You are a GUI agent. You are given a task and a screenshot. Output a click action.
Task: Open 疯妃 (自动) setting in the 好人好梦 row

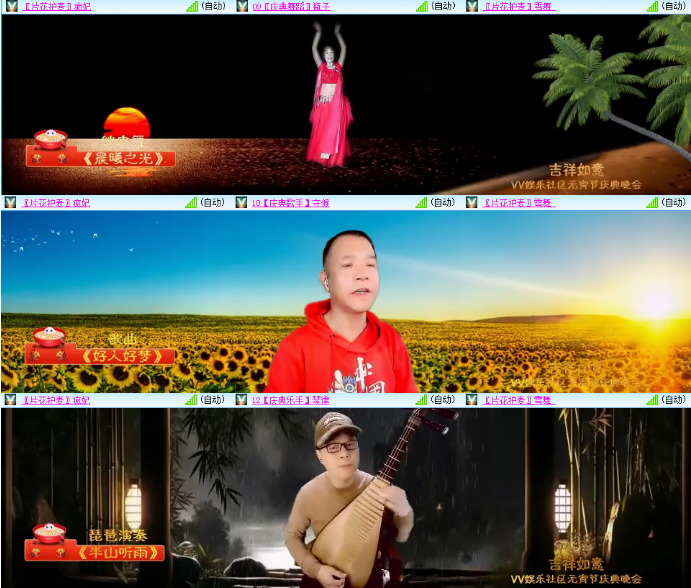(212, 203)
